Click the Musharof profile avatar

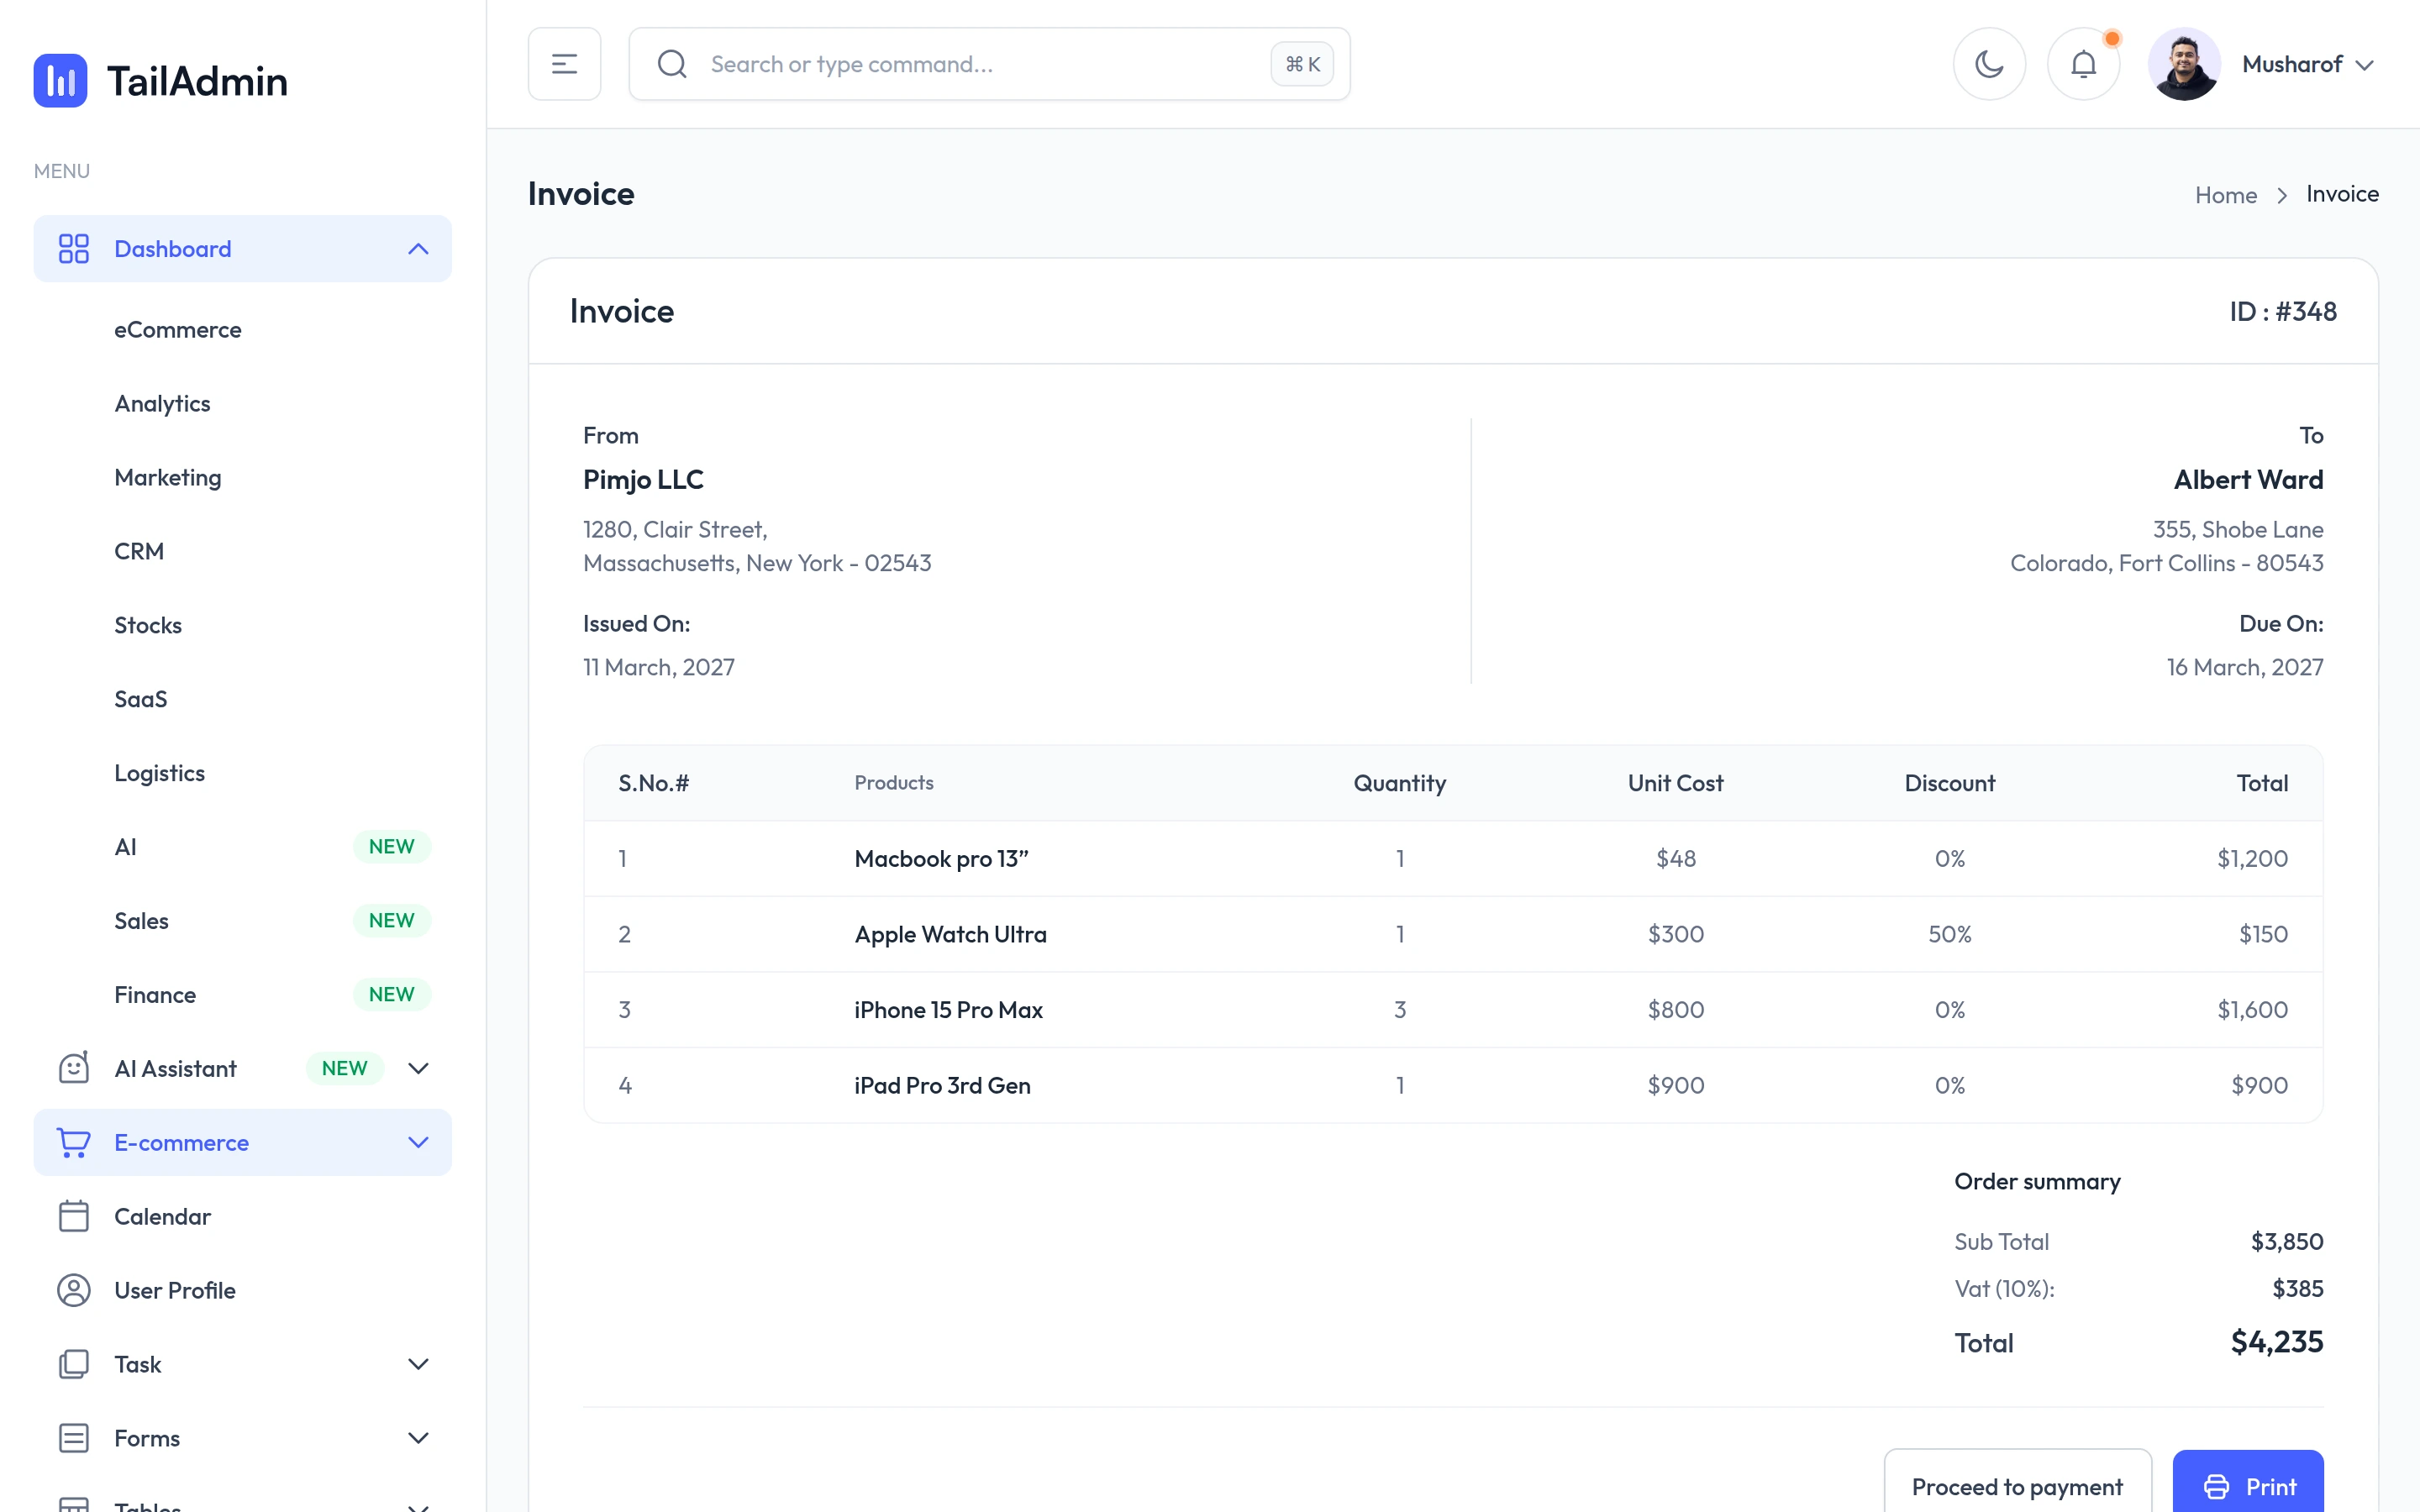tap(2184, 64)
